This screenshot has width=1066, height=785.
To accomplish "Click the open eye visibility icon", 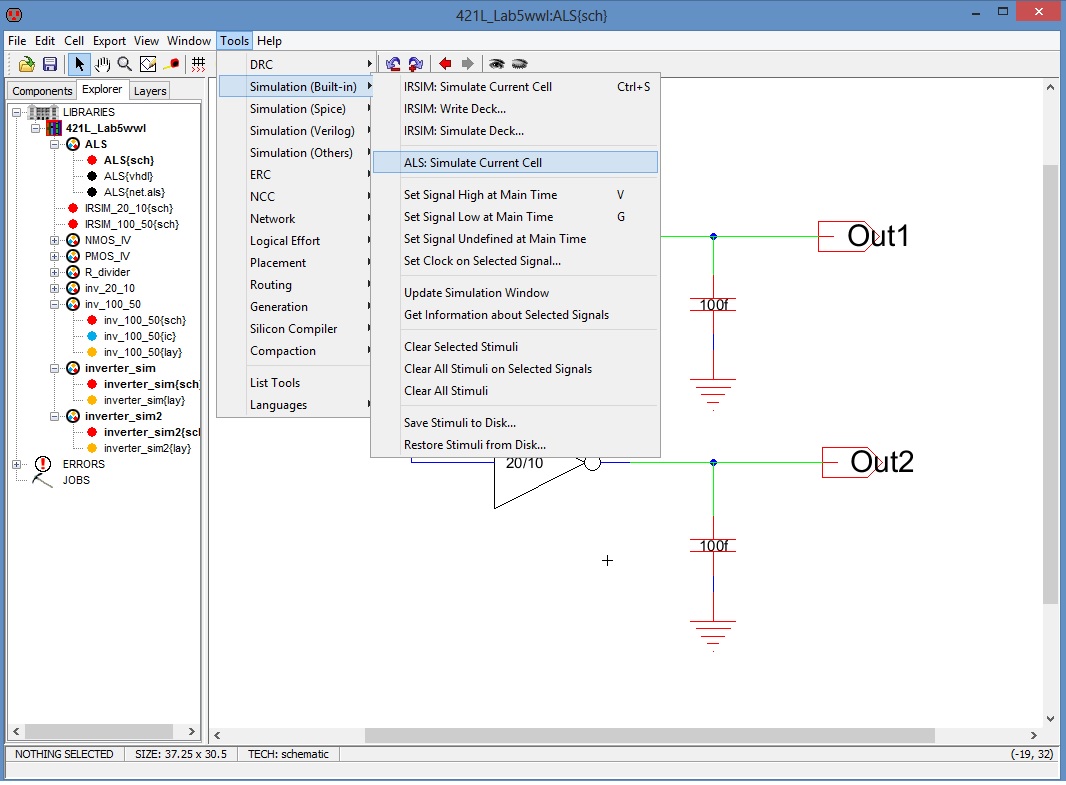I will [496, 64].
